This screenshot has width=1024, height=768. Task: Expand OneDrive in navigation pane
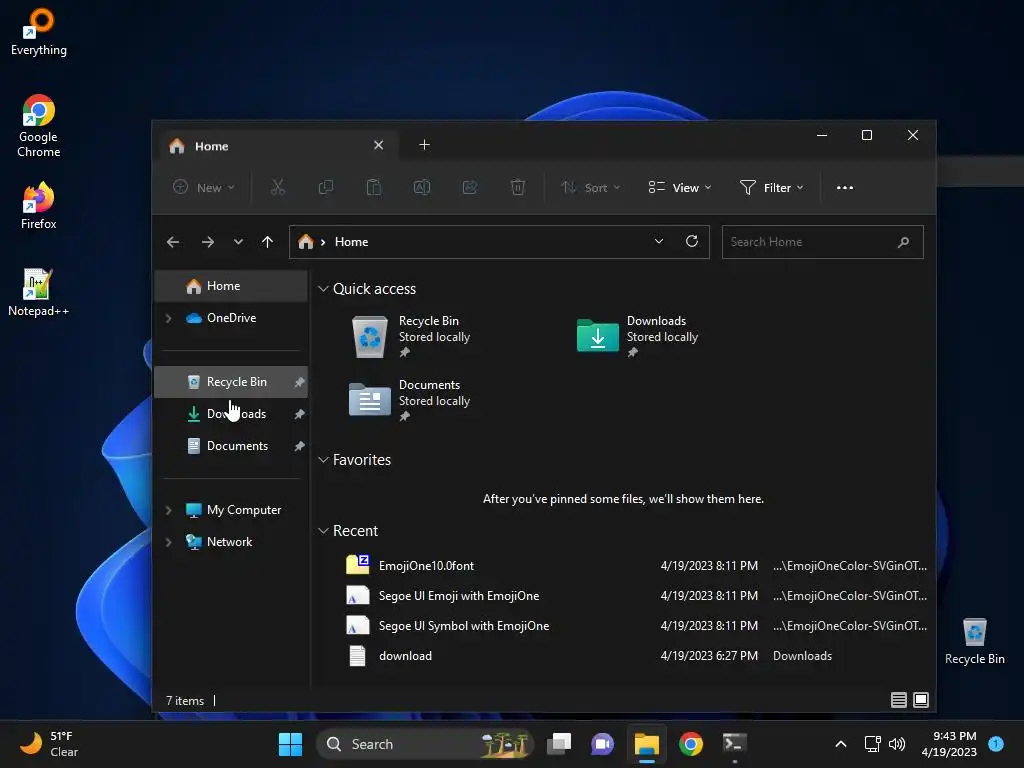pos(168,318)
